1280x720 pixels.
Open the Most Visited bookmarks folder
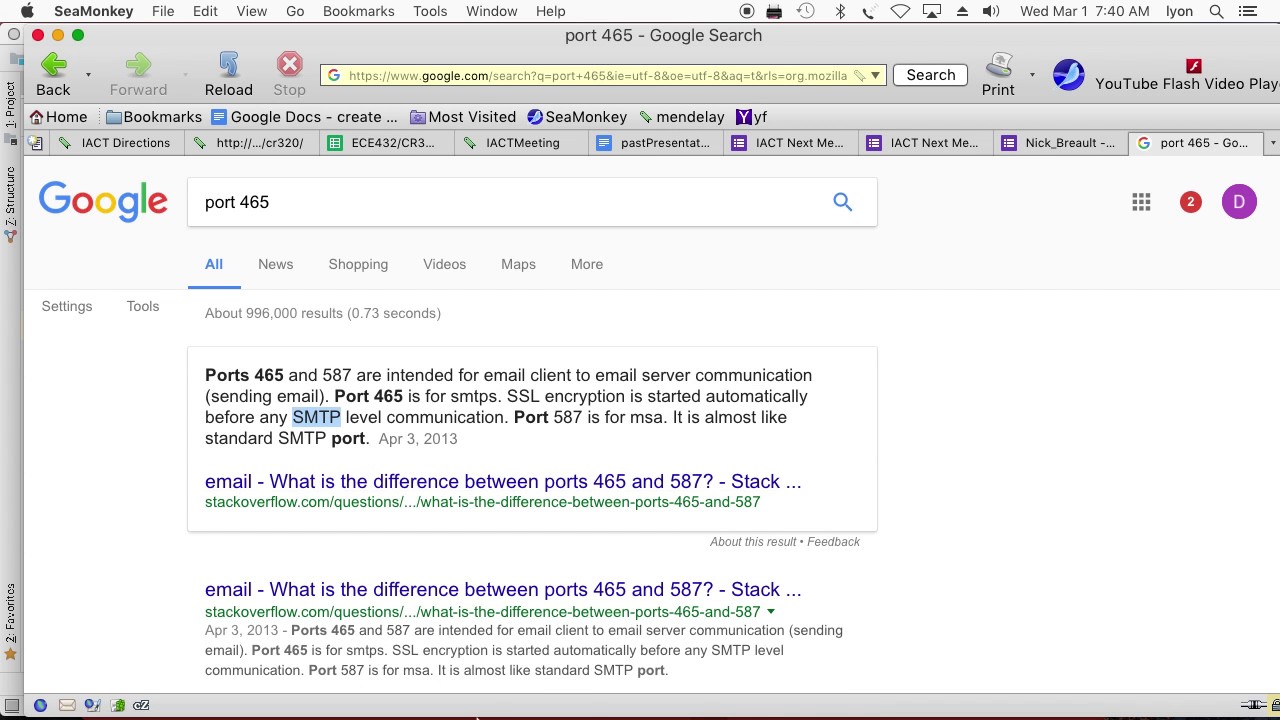tap(463, 117)
